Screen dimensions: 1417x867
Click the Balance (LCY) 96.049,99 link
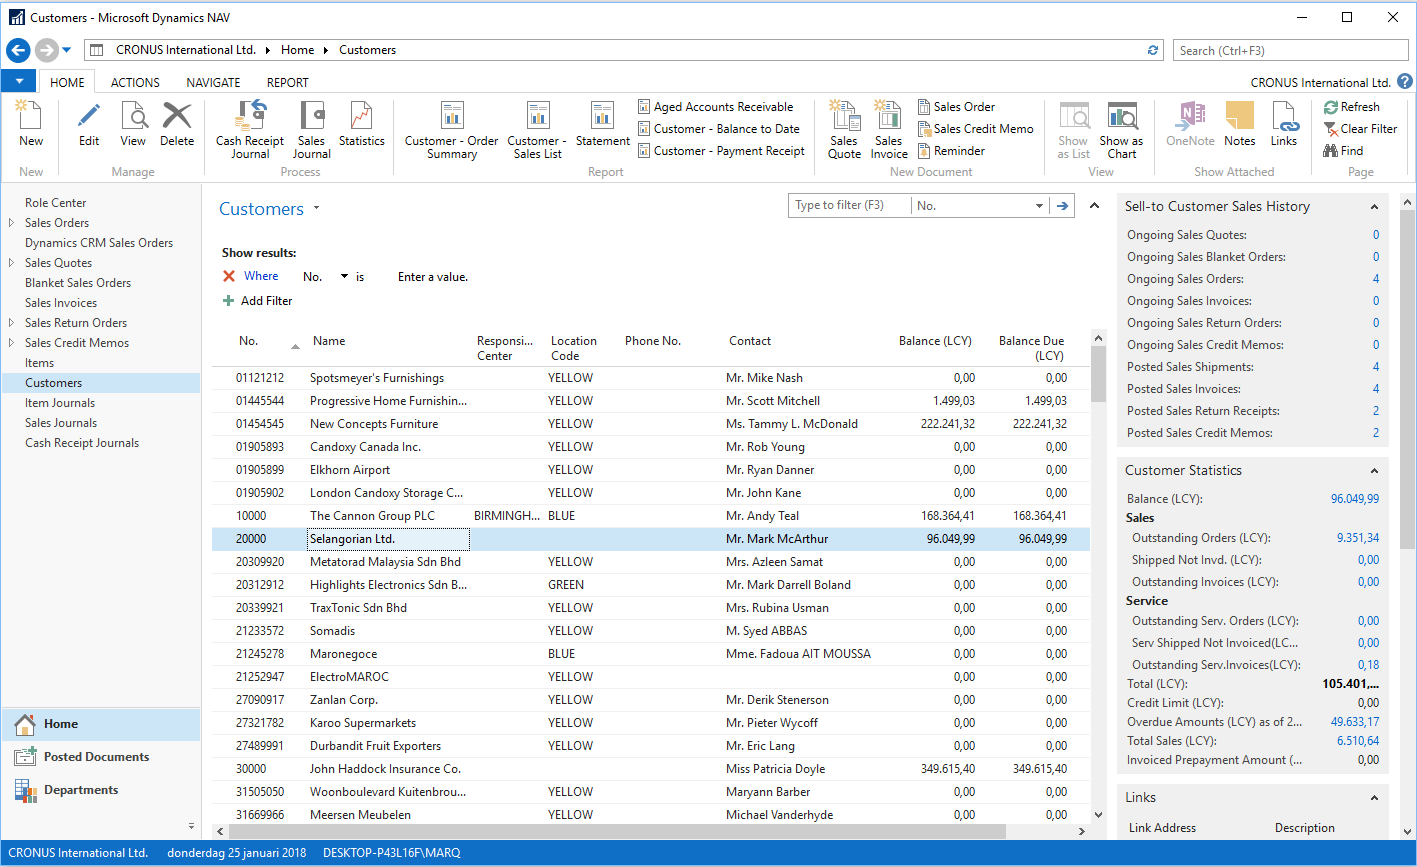tap(1355, 499)
